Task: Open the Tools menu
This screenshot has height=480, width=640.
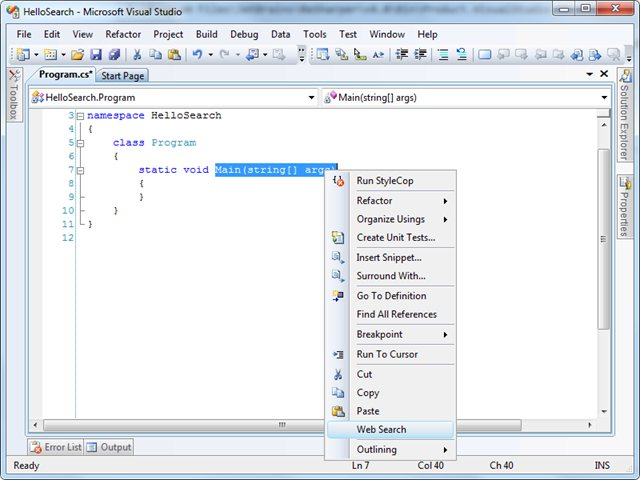Action: click(315, 34)
